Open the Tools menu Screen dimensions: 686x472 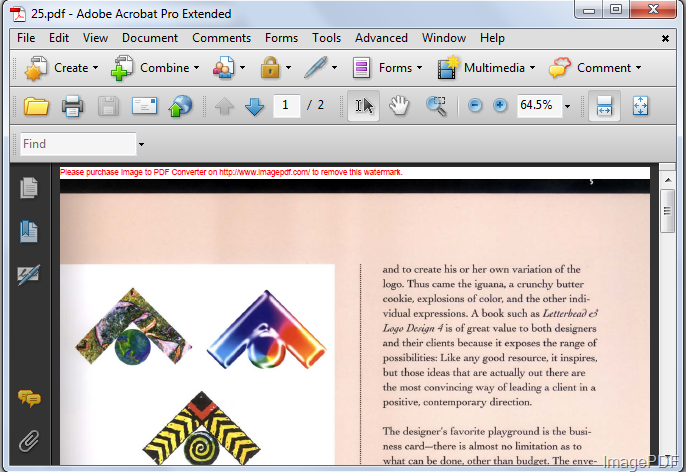[326, 38]
